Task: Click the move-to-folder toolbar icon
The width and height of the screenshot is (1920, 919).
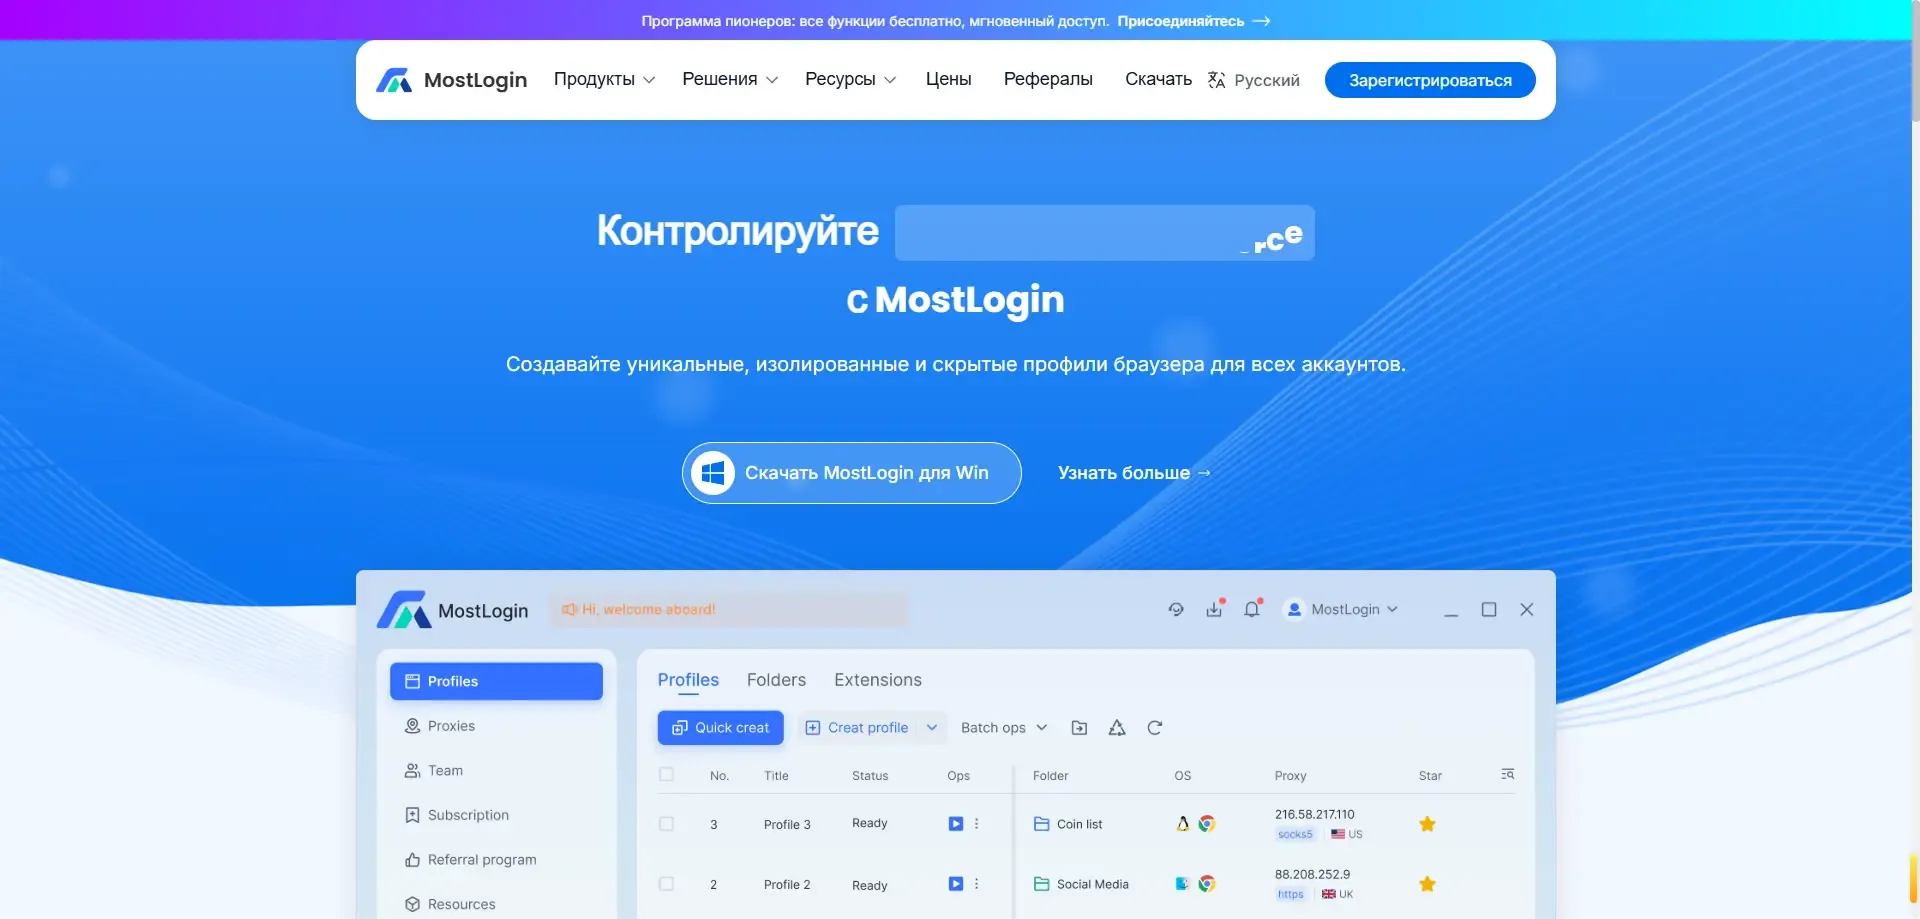Action: [x=1079, y=728]
